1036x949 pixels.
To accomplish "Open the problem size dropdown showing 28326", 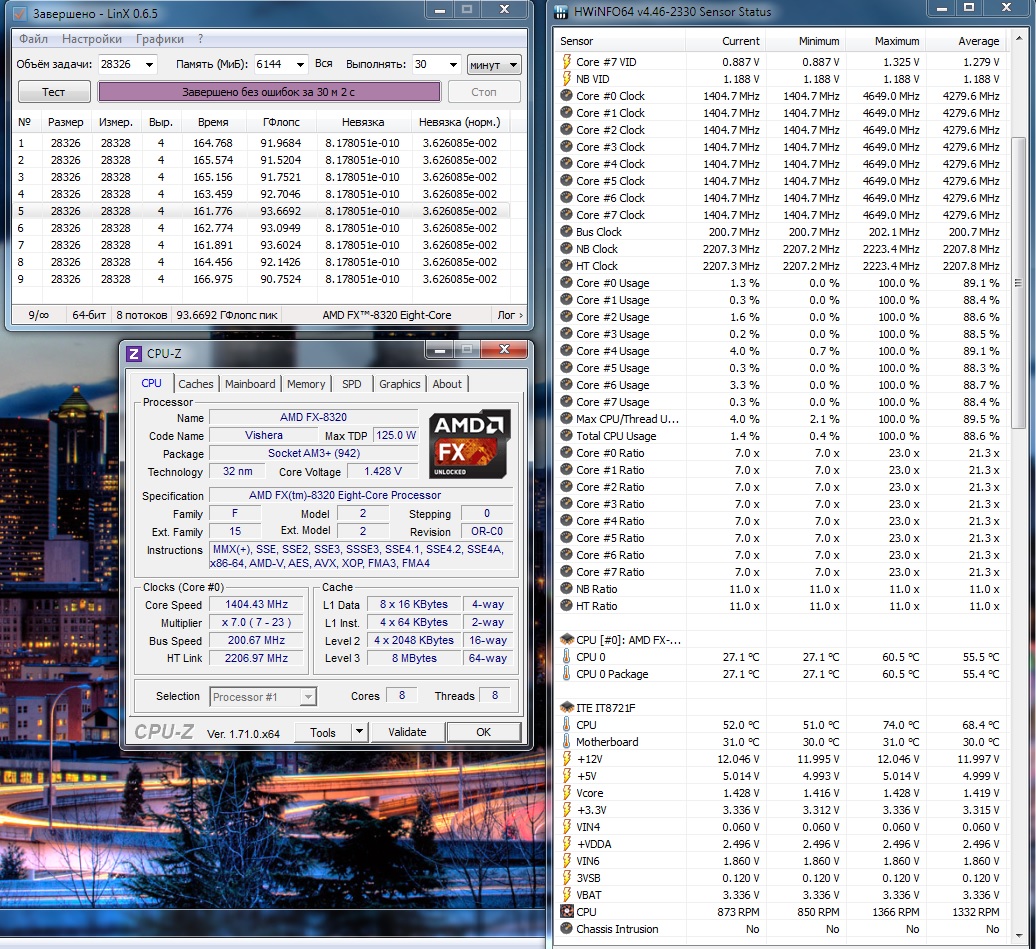I will point(149,64).
